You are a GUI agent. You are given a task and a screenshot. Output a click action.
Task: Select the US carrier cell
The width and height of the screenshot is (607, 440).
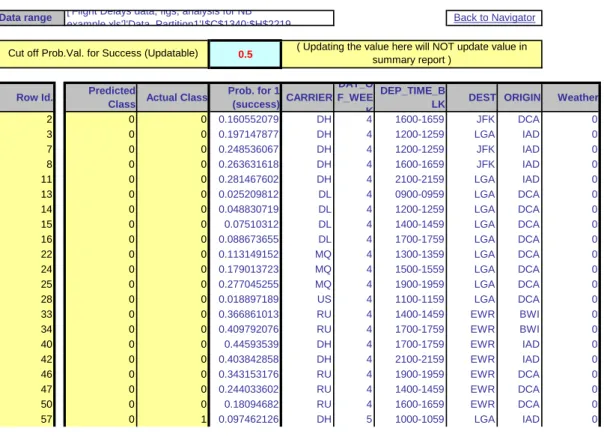click(x=308, y=299)
